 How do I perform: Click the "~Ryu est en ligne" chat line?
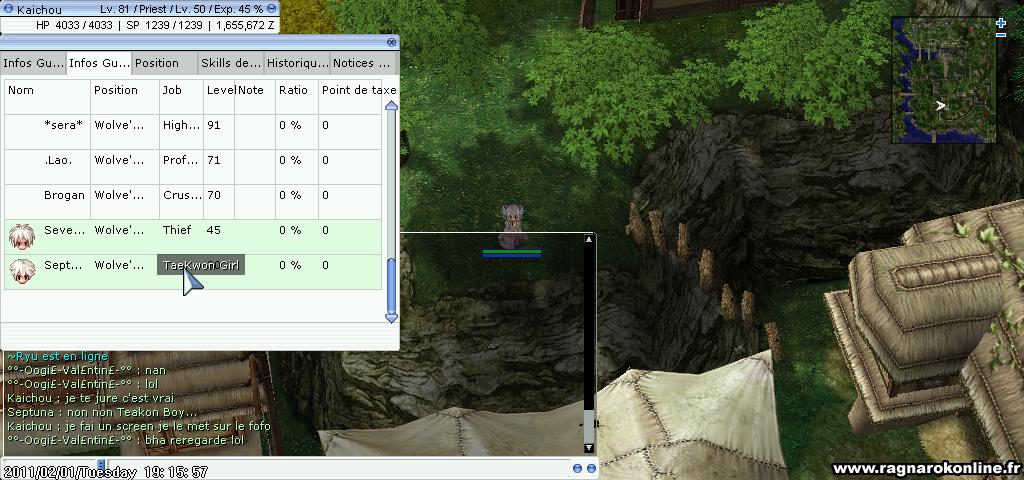point(57,357)
